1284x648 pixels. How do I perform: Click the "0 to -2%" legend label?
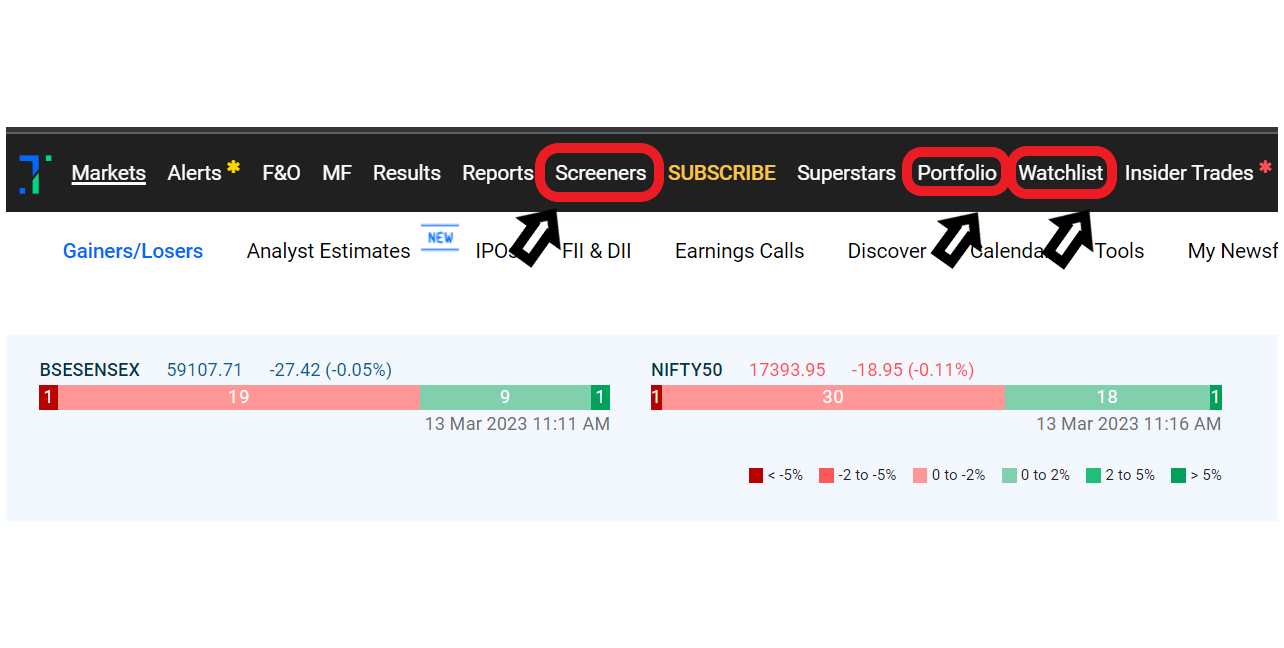click(x=959, y=475)
